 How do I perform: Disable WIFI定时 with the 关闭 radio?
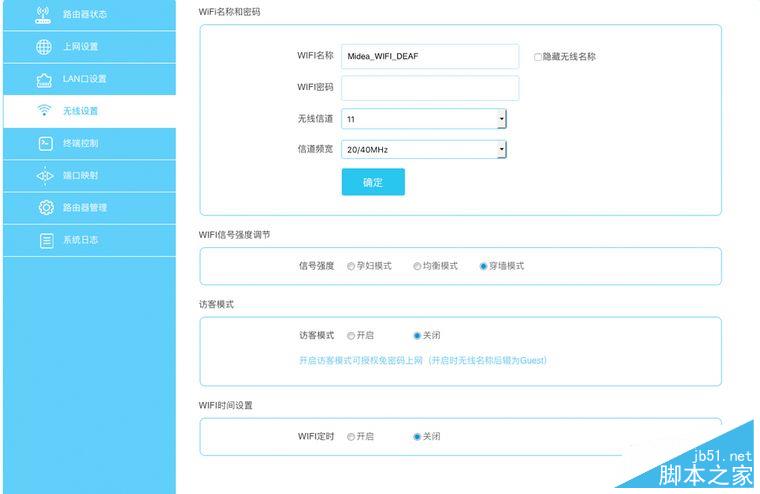coord(417,437)
